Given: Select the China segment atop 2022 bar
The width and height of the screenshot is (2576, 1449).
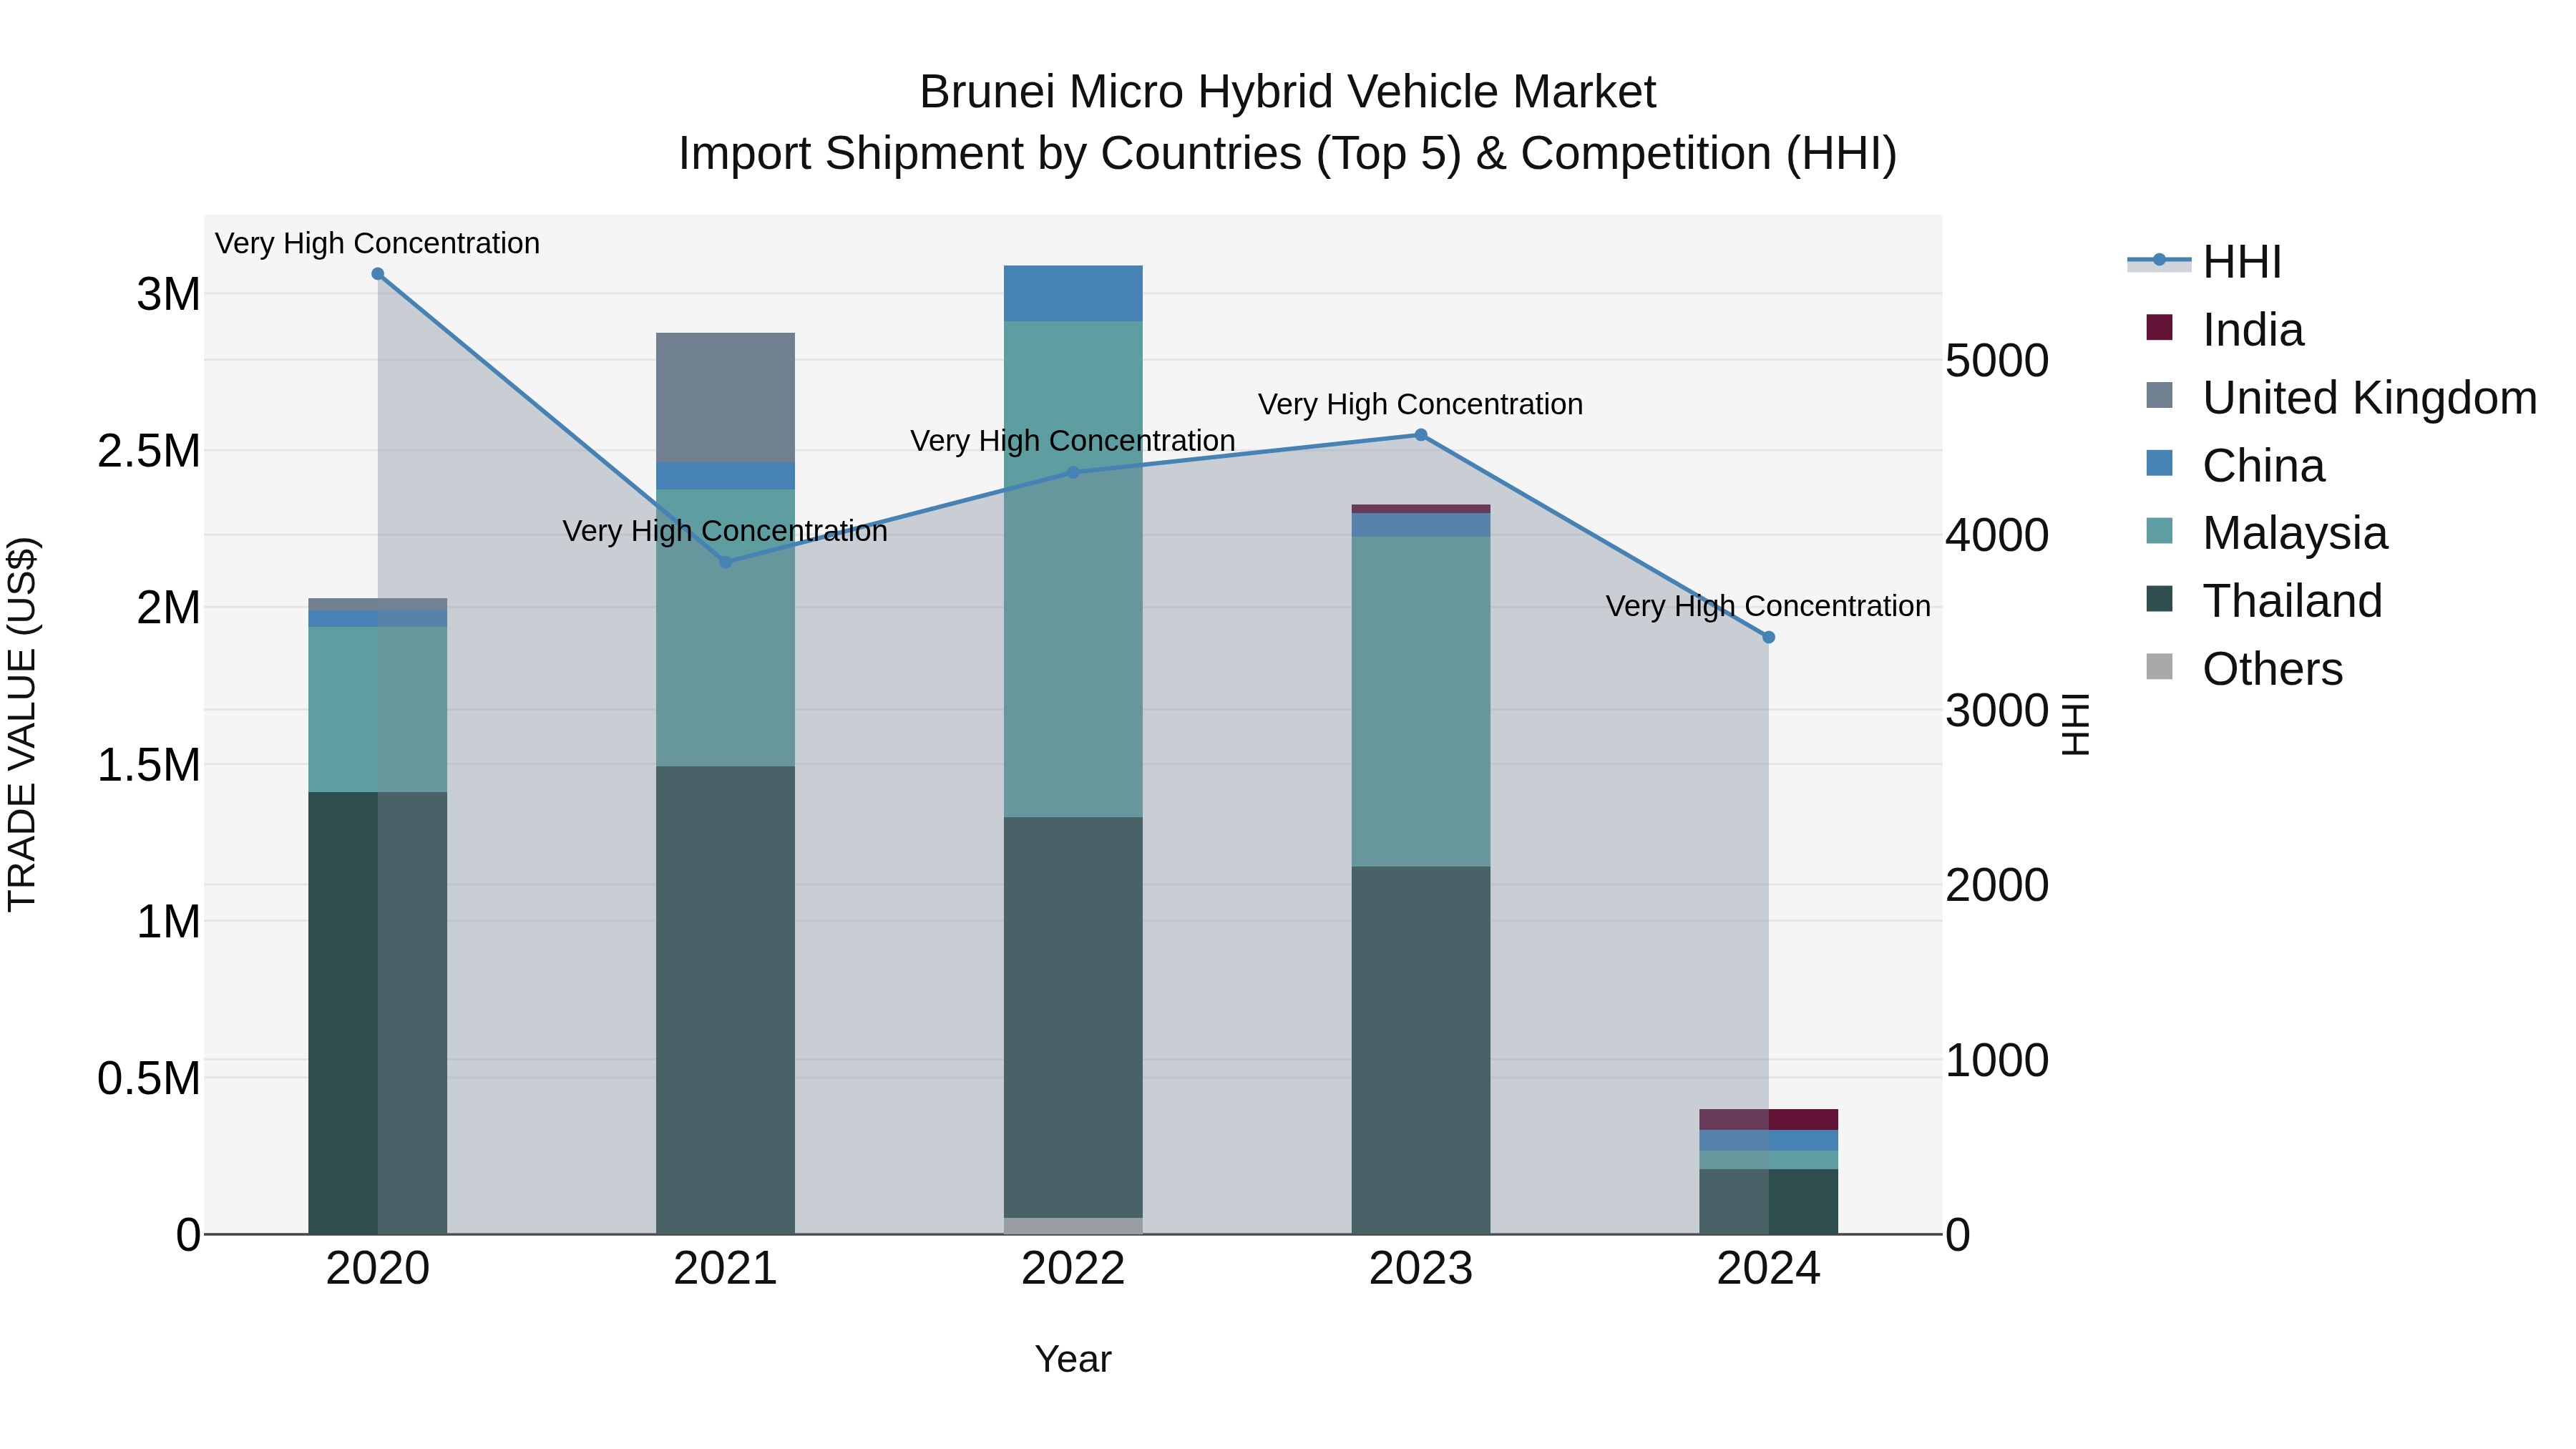Looking at the screenshot, I should (x=1073, y=294).
